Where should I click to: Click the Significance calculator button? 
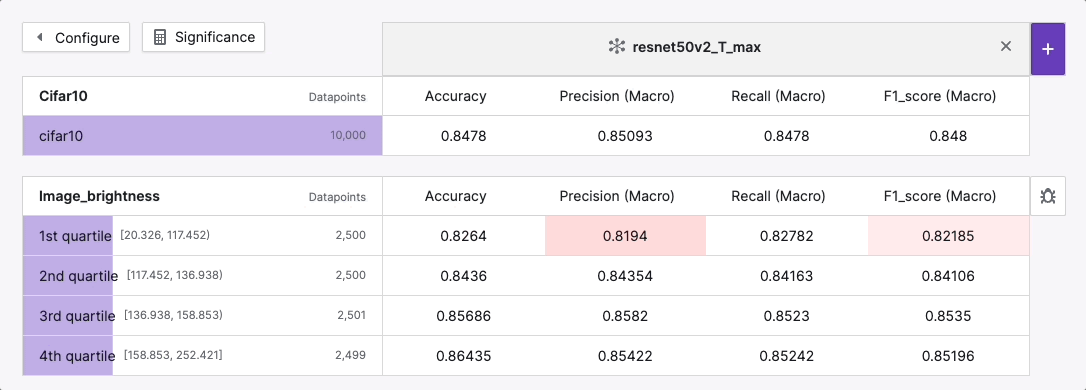(x=204, y=37)
